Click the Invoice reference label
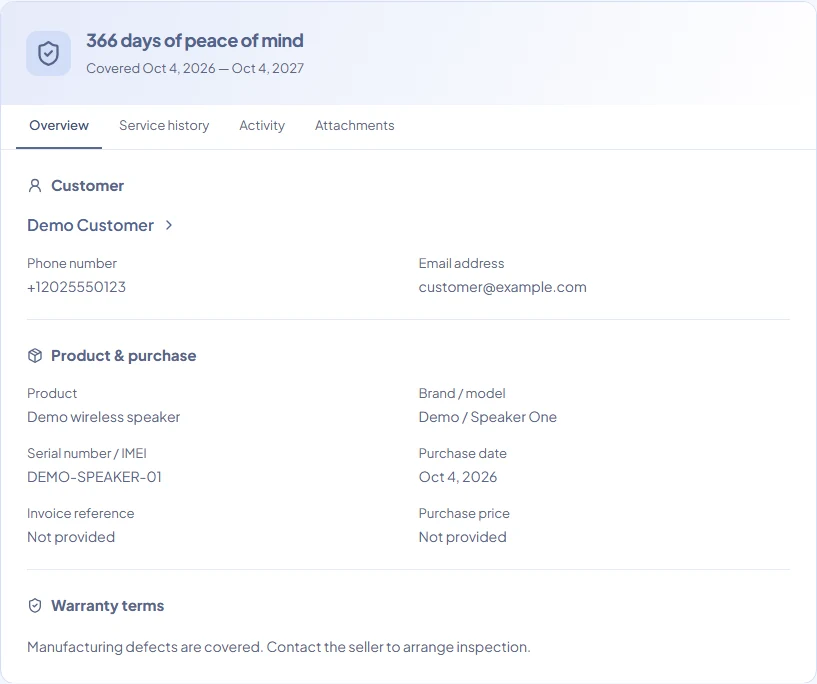 point(81,514)
